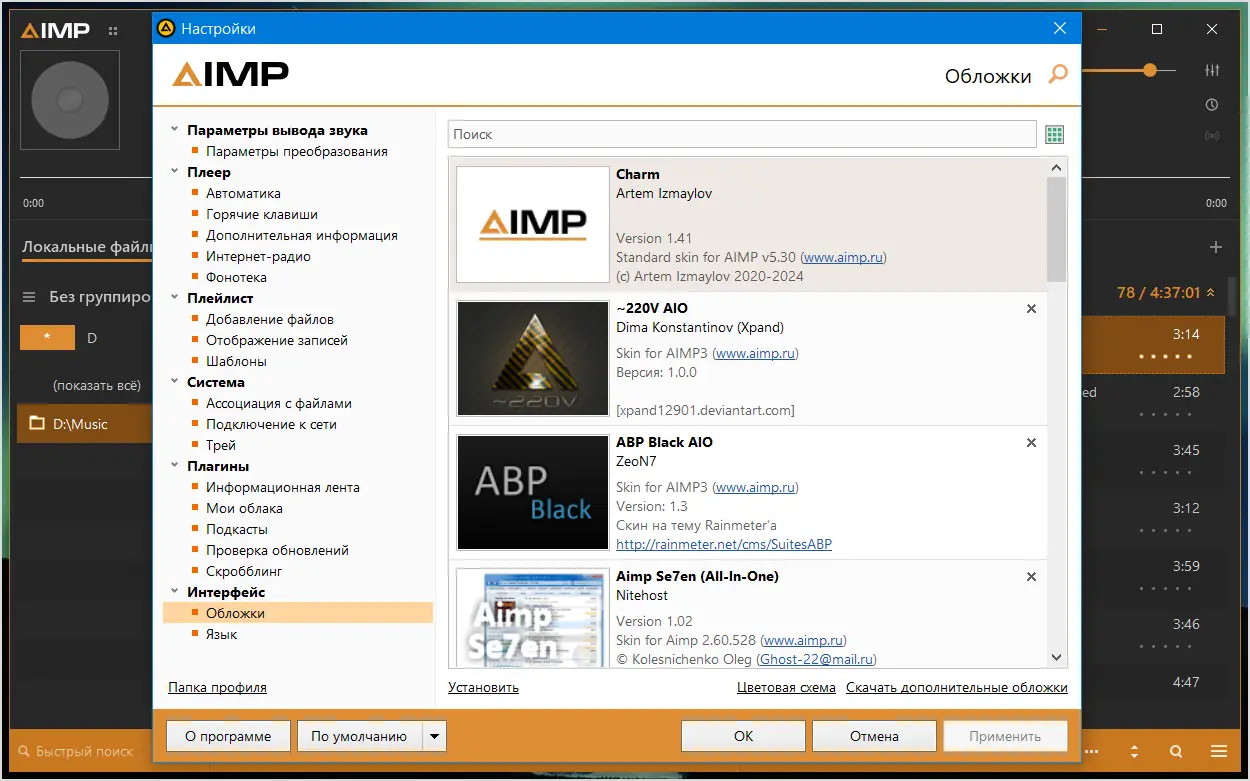Click the skin list vertical scrollbar thumb
The width and height of the screenshot is (1250, 781).
[x=1057, y=229]
